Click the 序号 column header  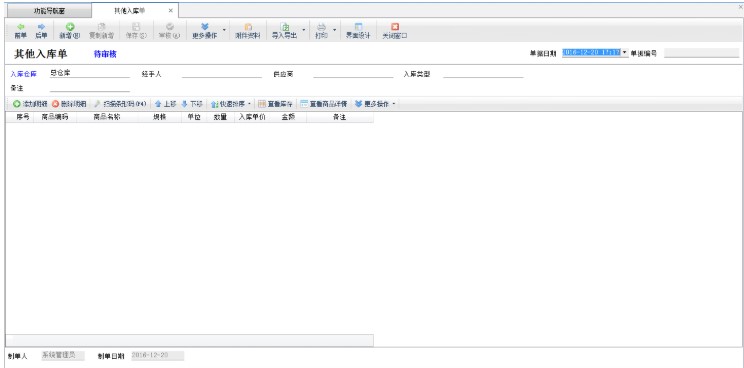click(x=20, y=117)
